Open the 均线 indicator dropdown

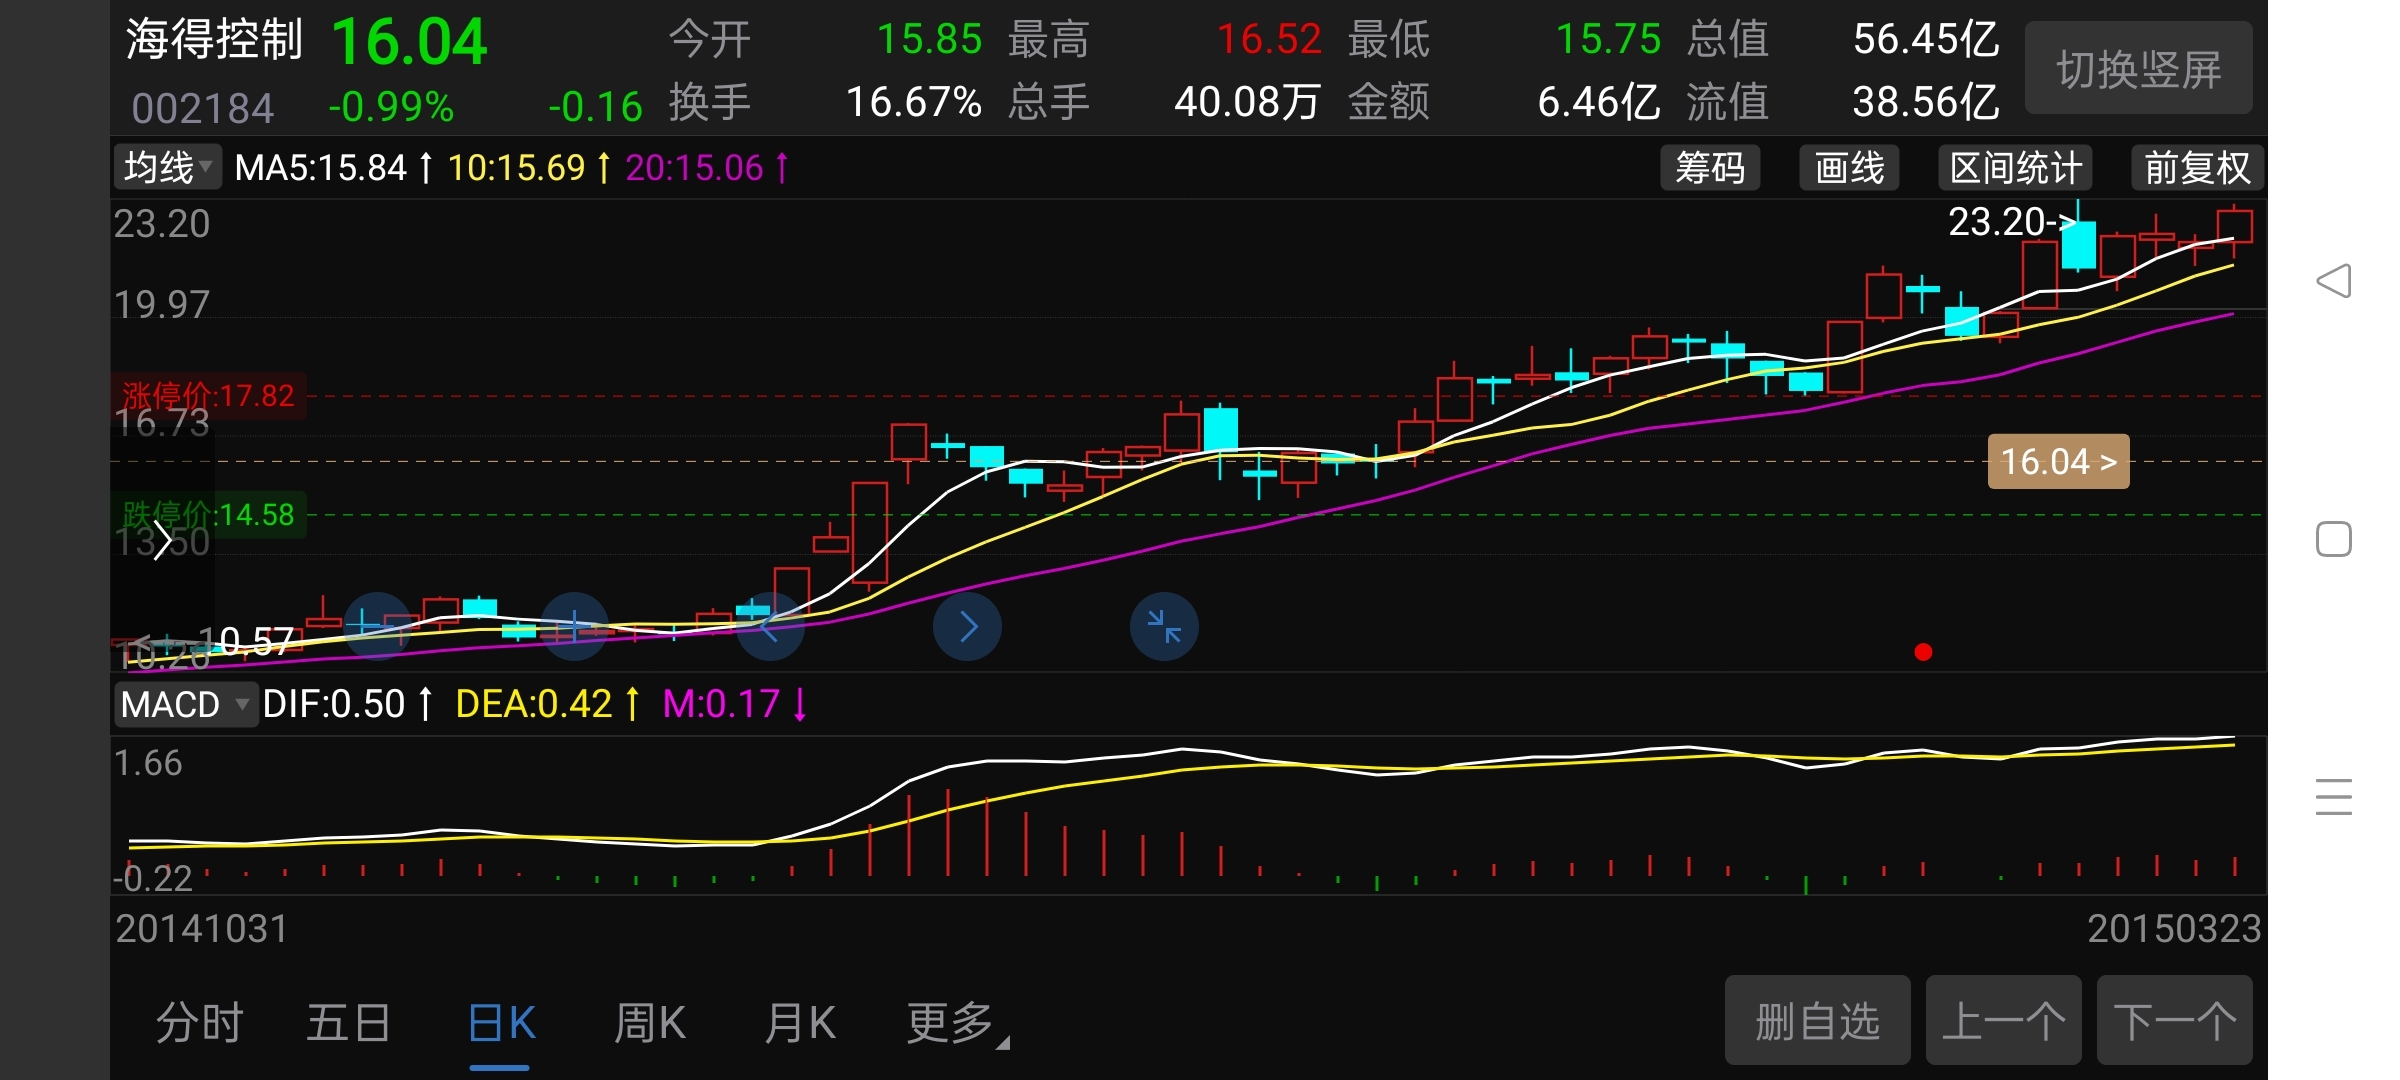[167, 167]
